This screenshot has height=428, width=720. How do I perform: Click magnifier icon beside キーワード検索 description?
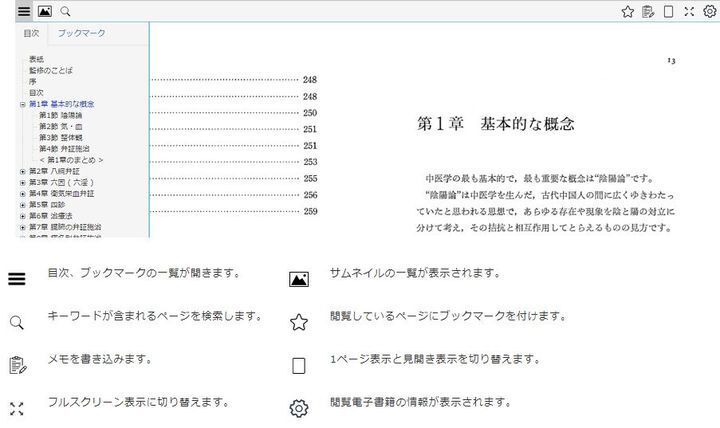point(17,322)
